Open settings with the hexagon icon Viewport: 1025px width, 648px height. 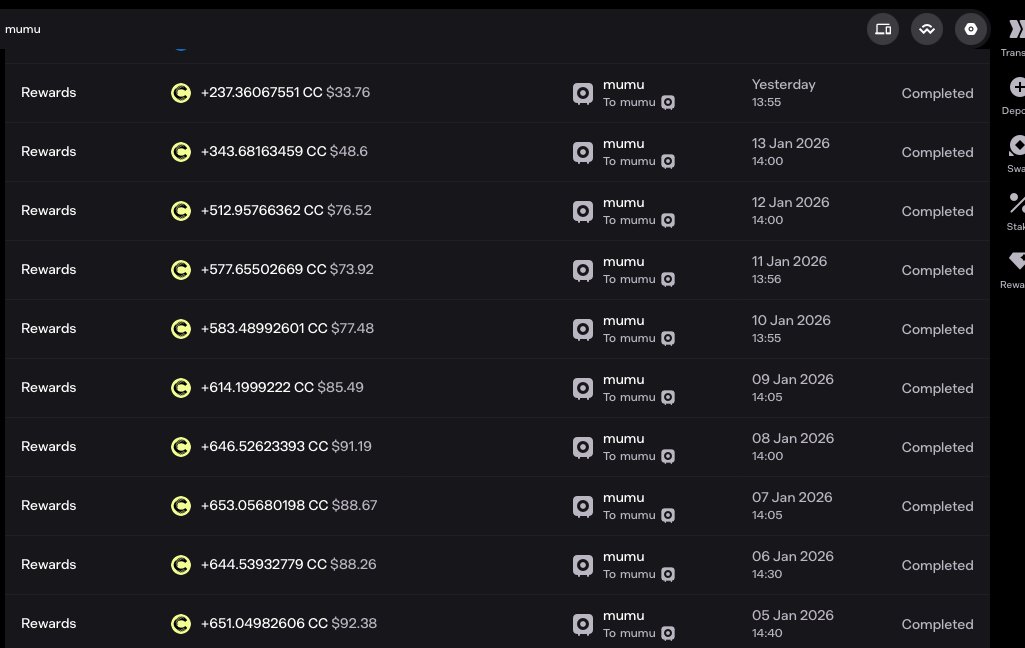(970, 29)
